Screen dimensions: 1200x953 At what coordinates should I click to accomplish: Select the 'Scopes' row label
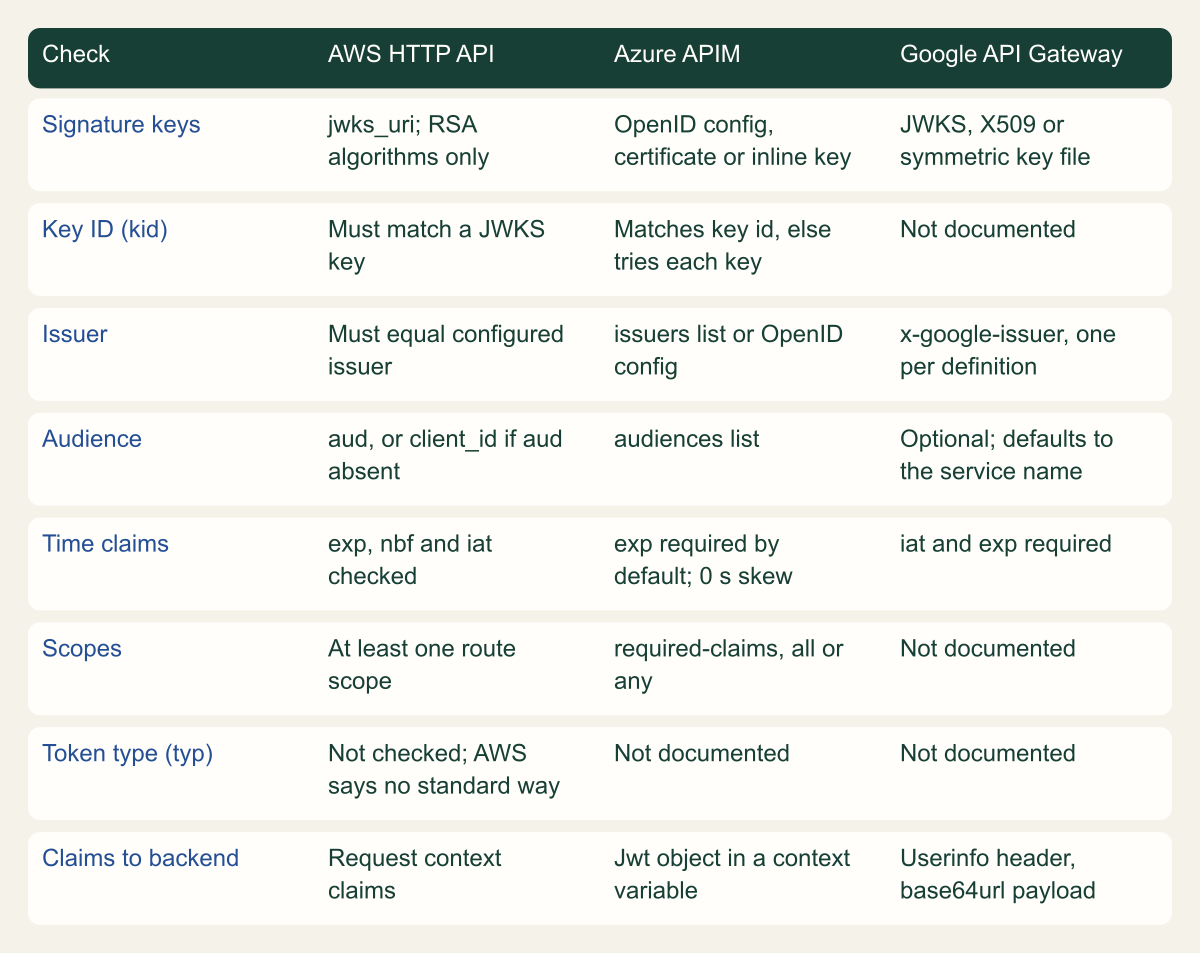point(82,648)
